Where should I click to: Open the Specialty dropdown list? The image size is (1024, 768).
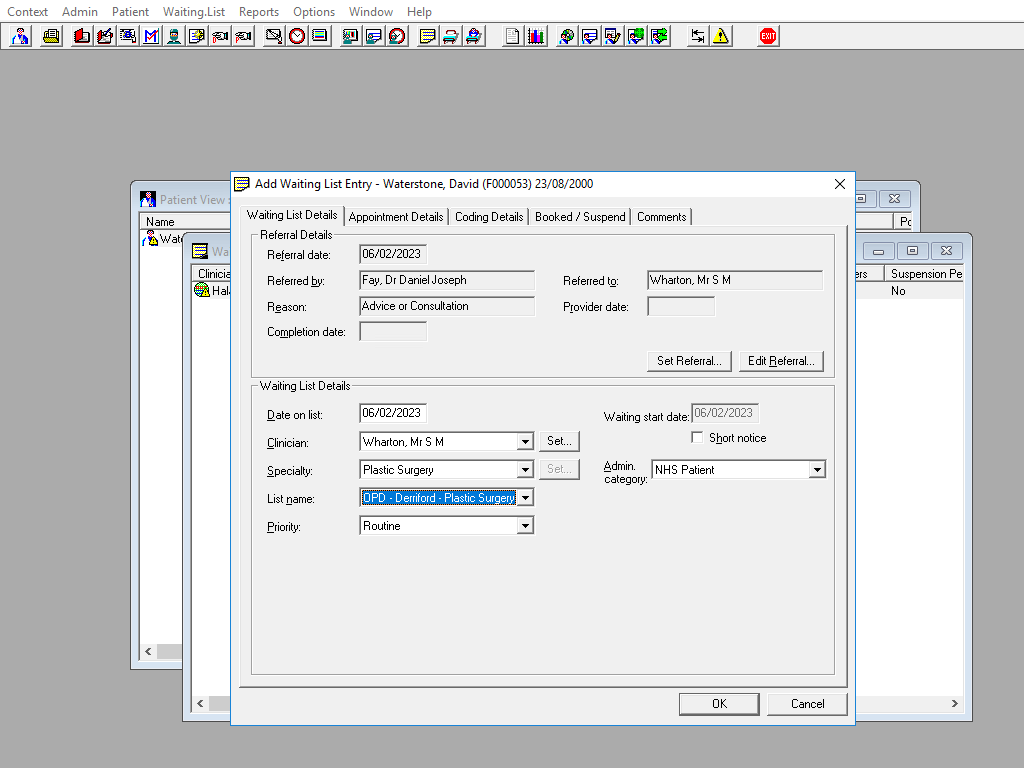click(525, 470)
